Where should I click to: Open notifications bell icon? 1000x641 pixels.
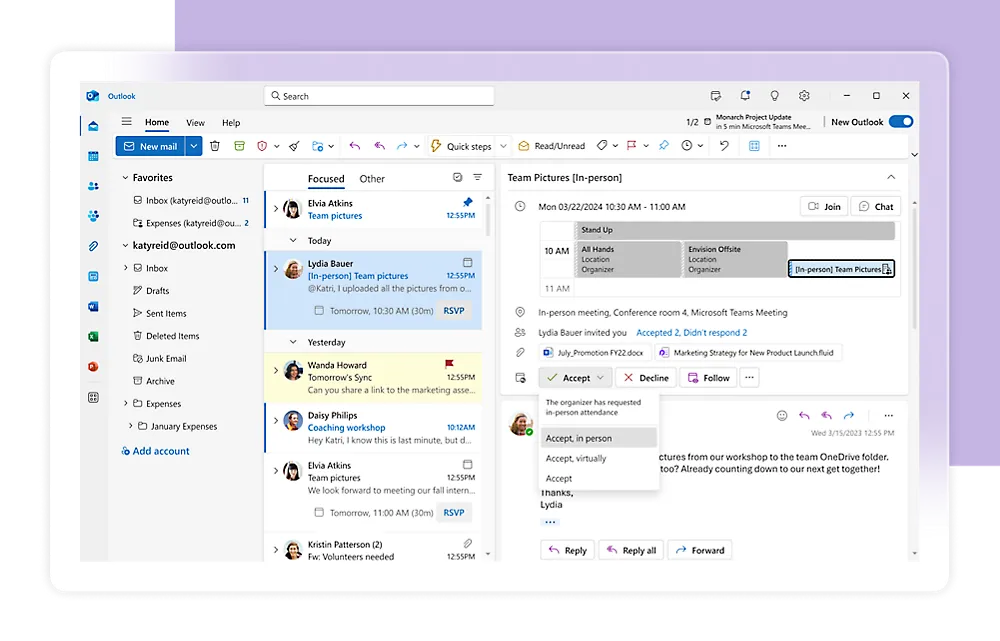point(745,96)
